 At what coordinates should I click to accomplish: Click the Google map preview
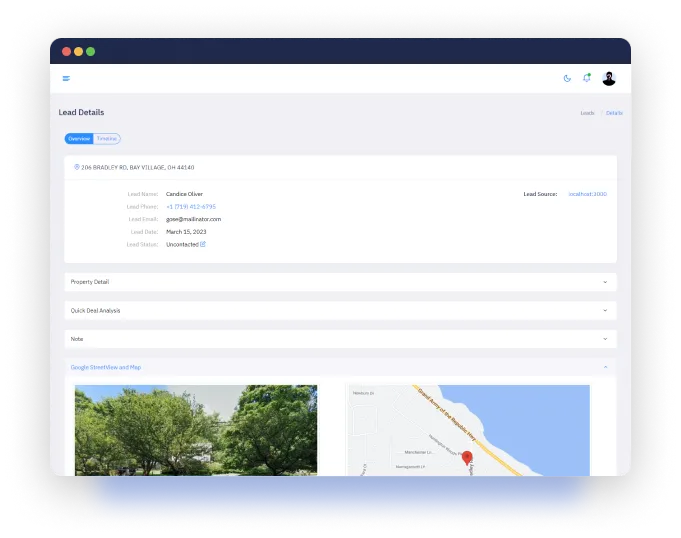pyautogui.click(x=468, y=430)
